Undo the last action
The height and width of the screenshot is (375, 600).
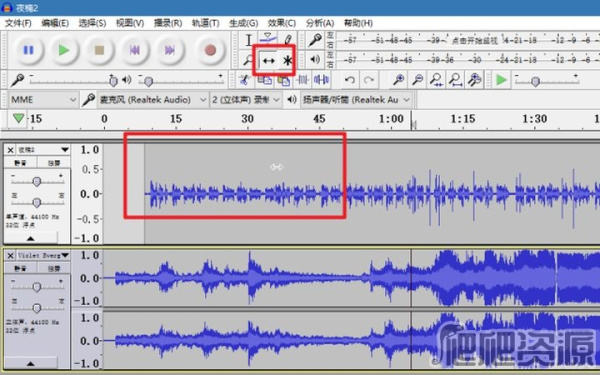pyautogui.click(x=349, y=80)
